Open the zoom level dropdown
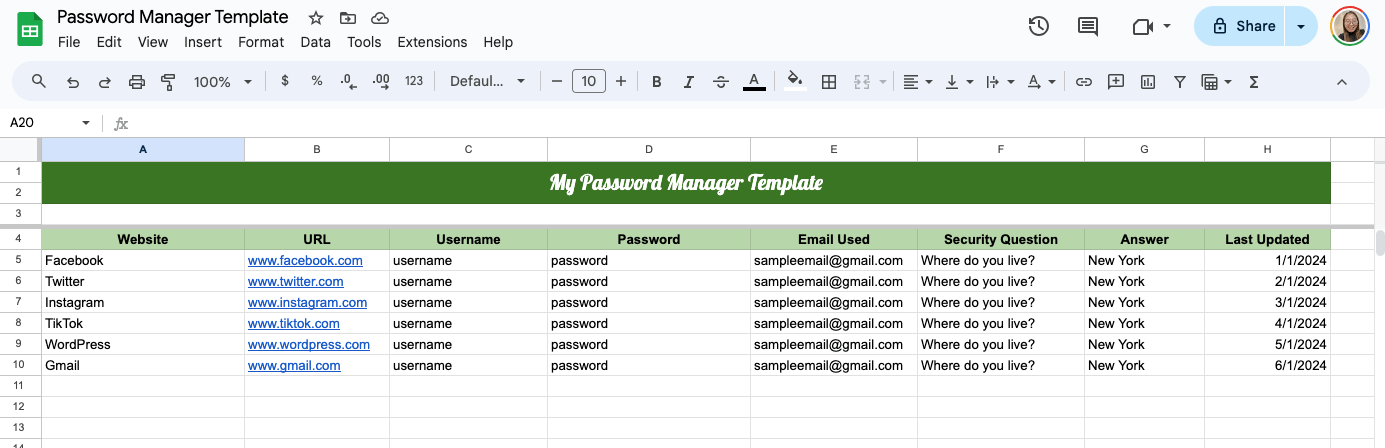The width and height of the screenshot is (1385, 448). click(220, 82)
